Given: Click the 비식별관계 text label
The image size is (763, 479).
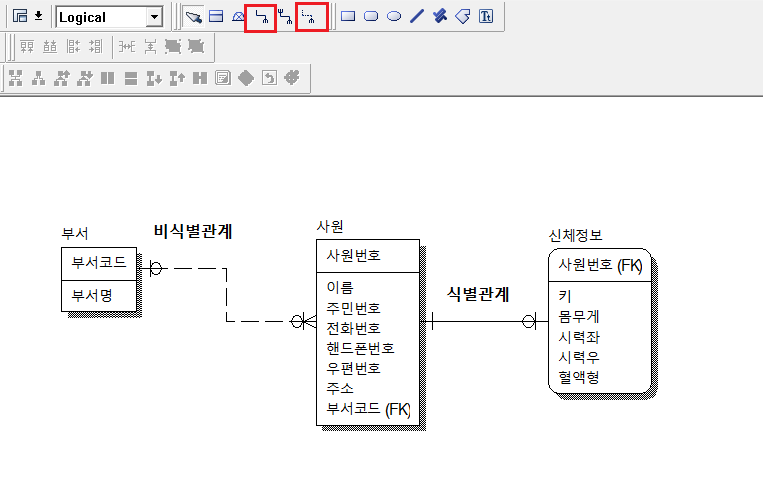Looking at the screenshot, I should (193, 231).
